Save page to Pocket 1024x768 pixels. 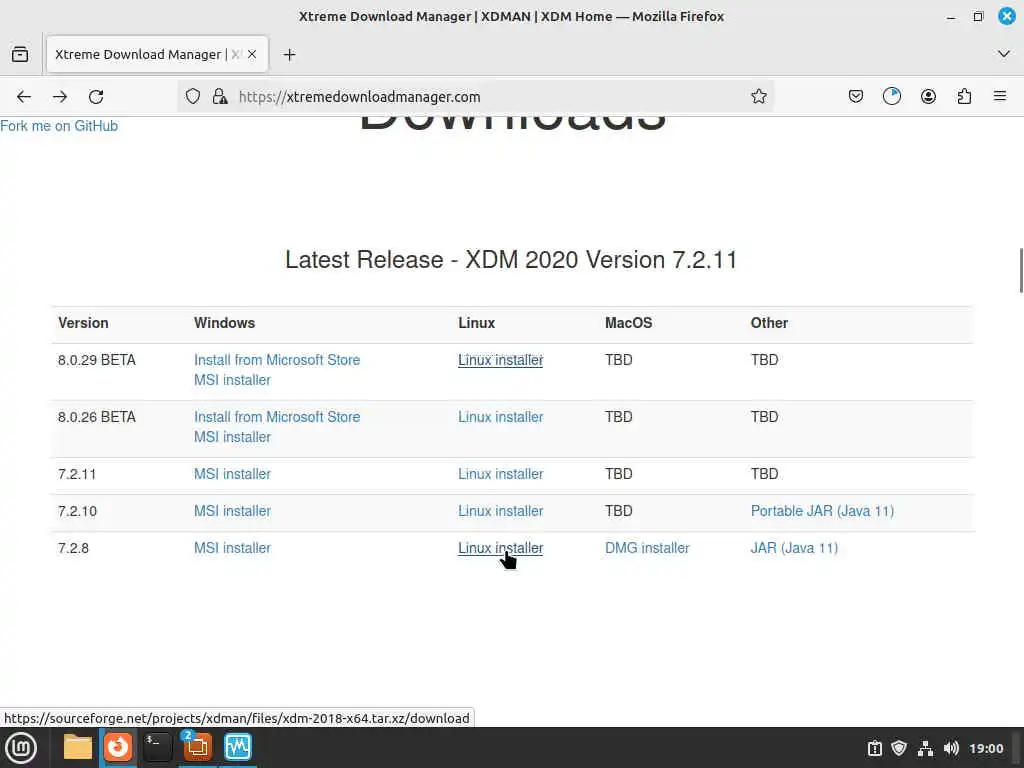[856, 97]
